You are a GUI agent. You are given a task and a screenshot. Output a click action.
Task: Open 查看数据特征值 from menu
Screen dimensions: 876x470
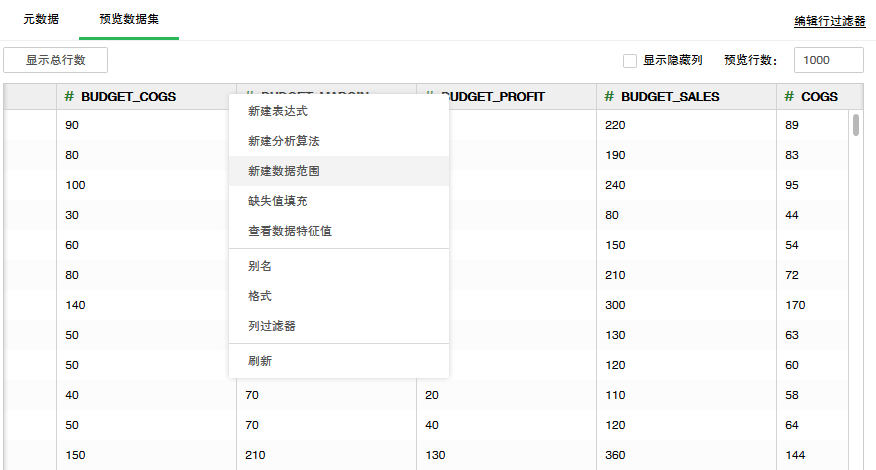[290, 231]
